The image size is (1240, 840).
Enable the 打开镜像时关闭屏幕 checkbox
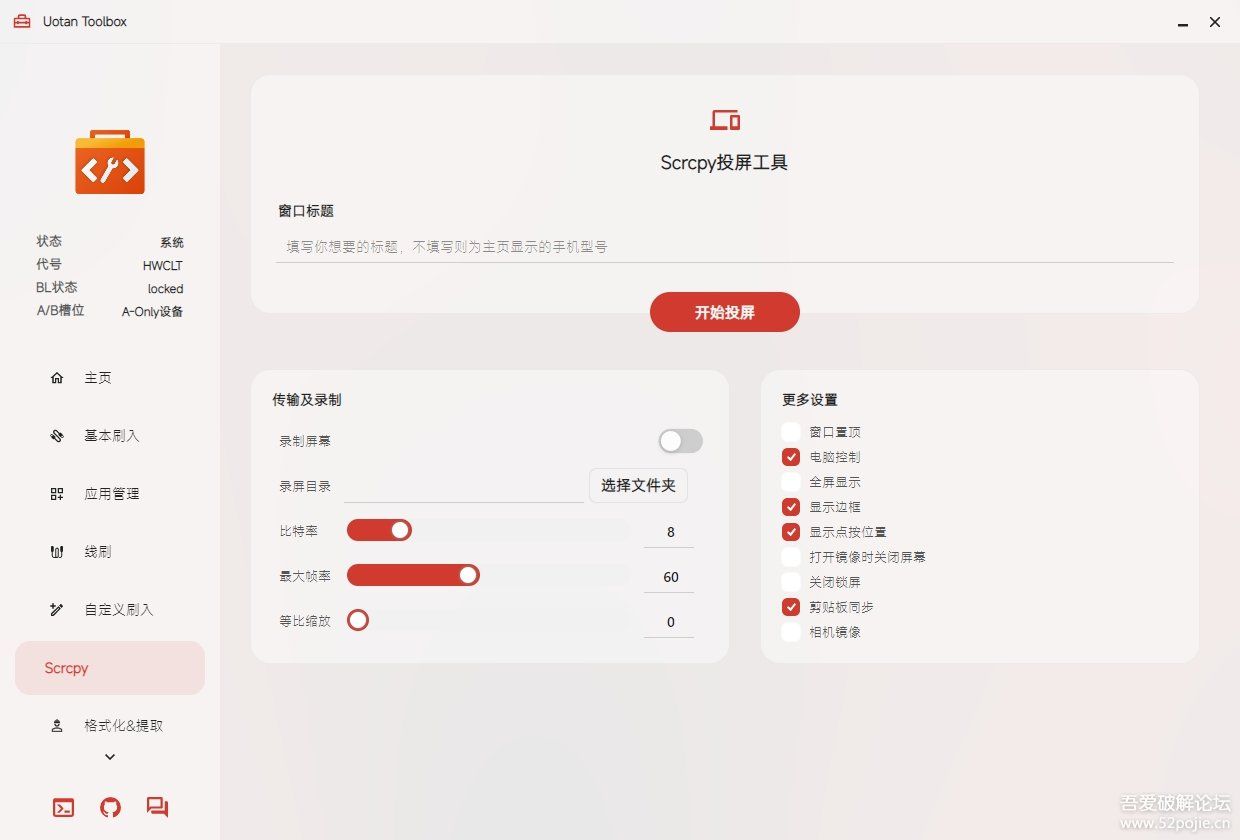(791, 557)
